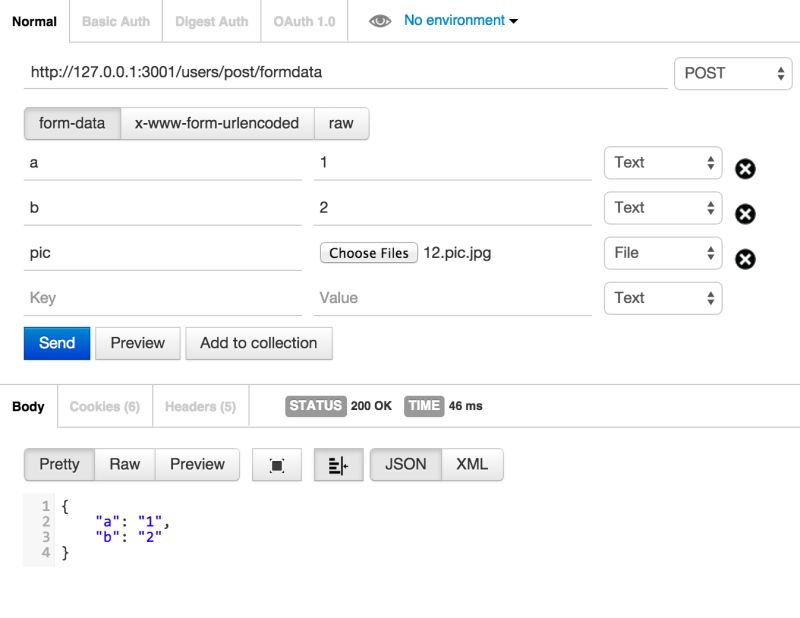
Task: Click the key field containing a
Action: (163, 163)
